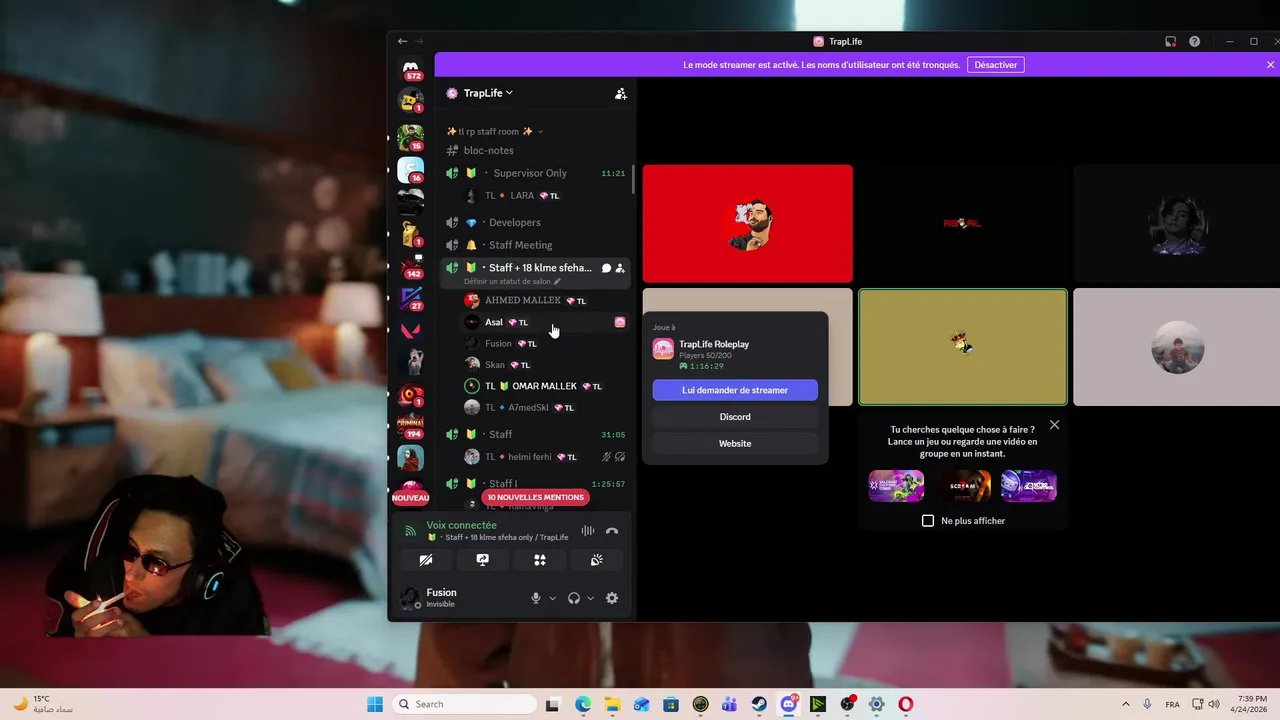This screenshot has width=1280, height=720.
Task: Open Microsoft Edge from the taskbar
Action: click(583, 704)
